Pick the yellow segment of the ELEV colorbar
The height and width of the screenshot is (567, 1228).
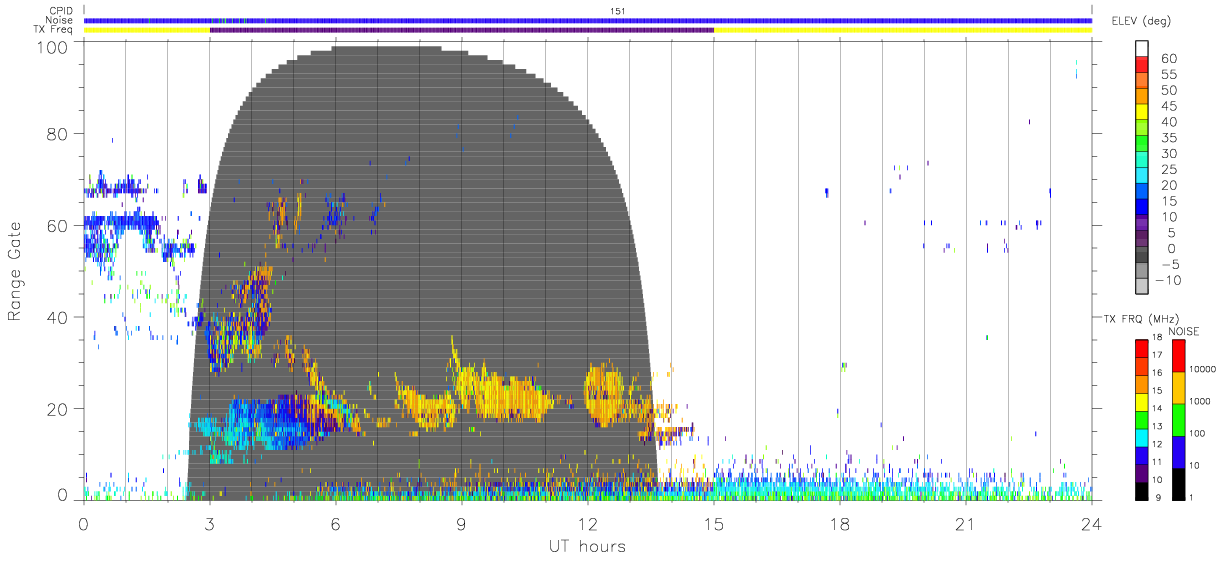(1144, 114)
